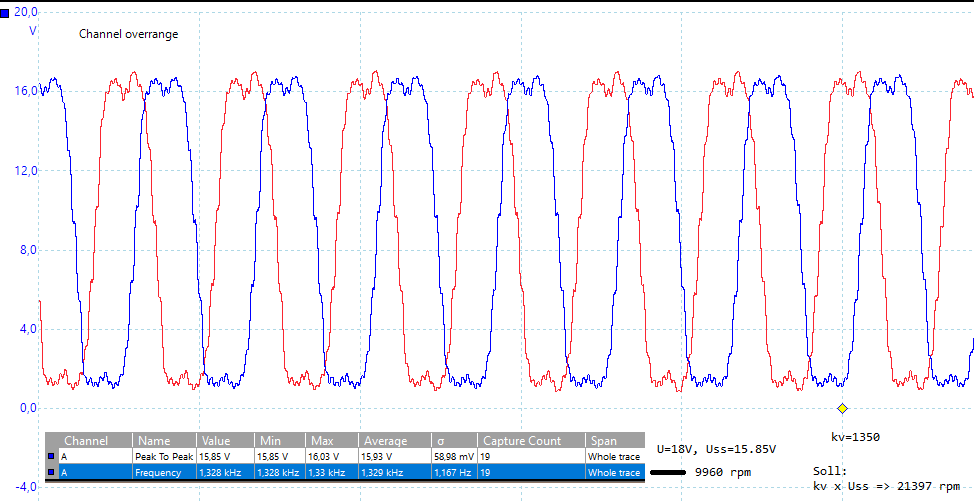Image resolution: width=974 pixels, height=503 pixels.
Task: Click the 4,0 axis label
Action: (28, 329)
